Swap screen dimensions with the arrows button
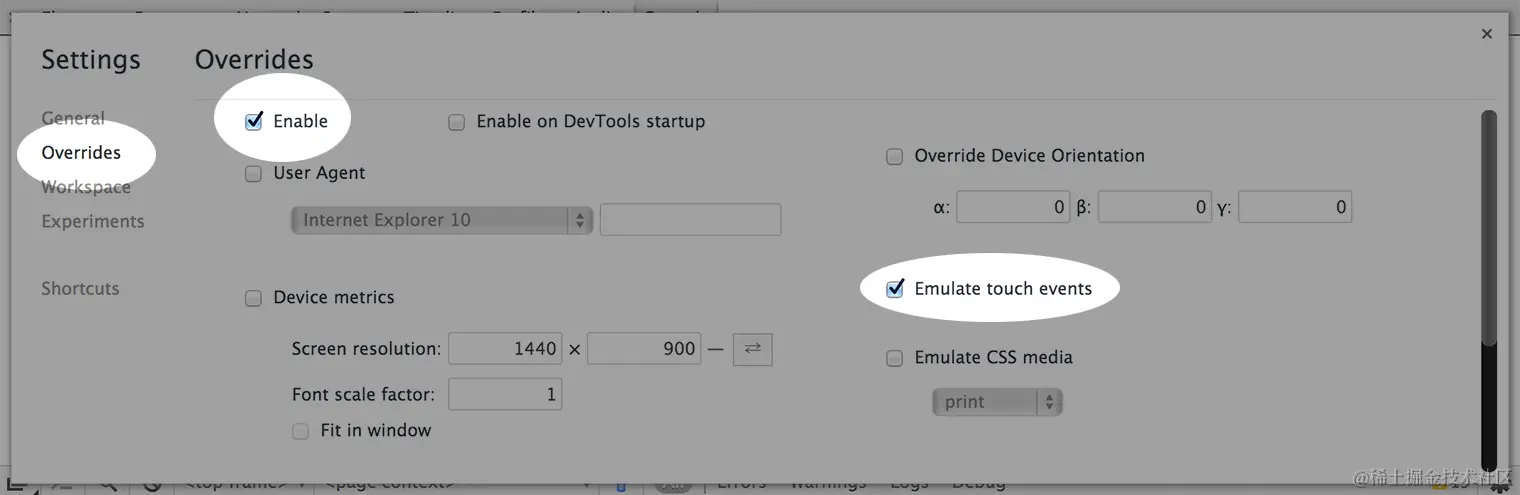 (x=753, y=348)
